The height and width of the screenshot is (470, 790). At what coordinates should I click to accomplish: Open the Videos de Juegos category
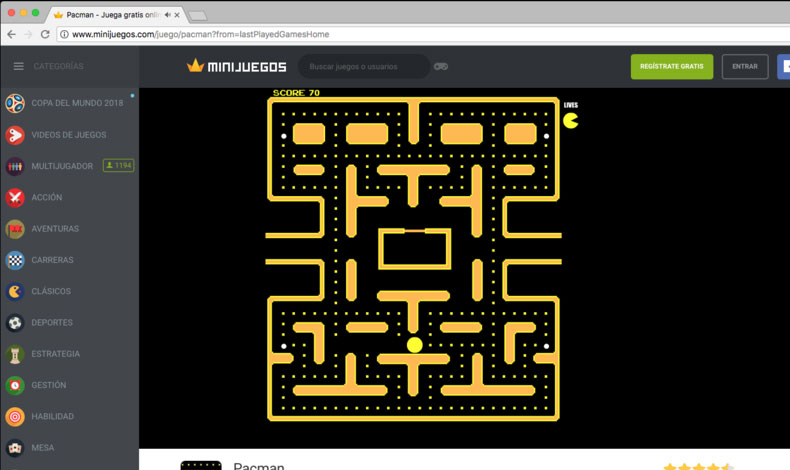click(69, 135)
